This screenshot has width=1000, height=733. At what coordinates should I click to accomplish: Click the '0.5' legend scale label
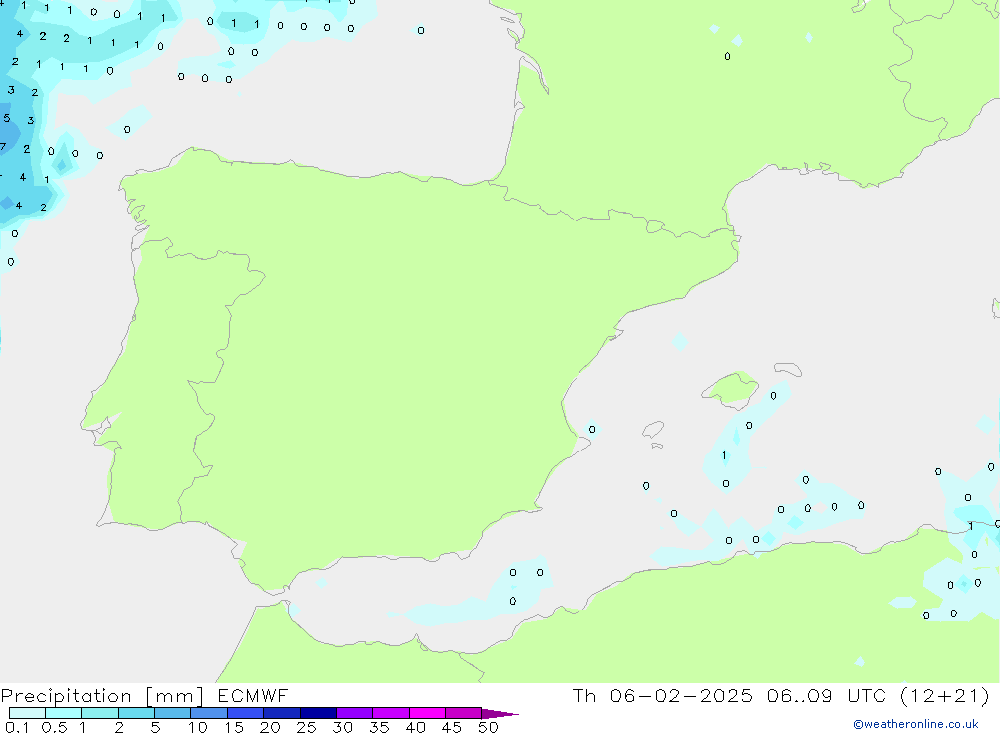(54, 727)
